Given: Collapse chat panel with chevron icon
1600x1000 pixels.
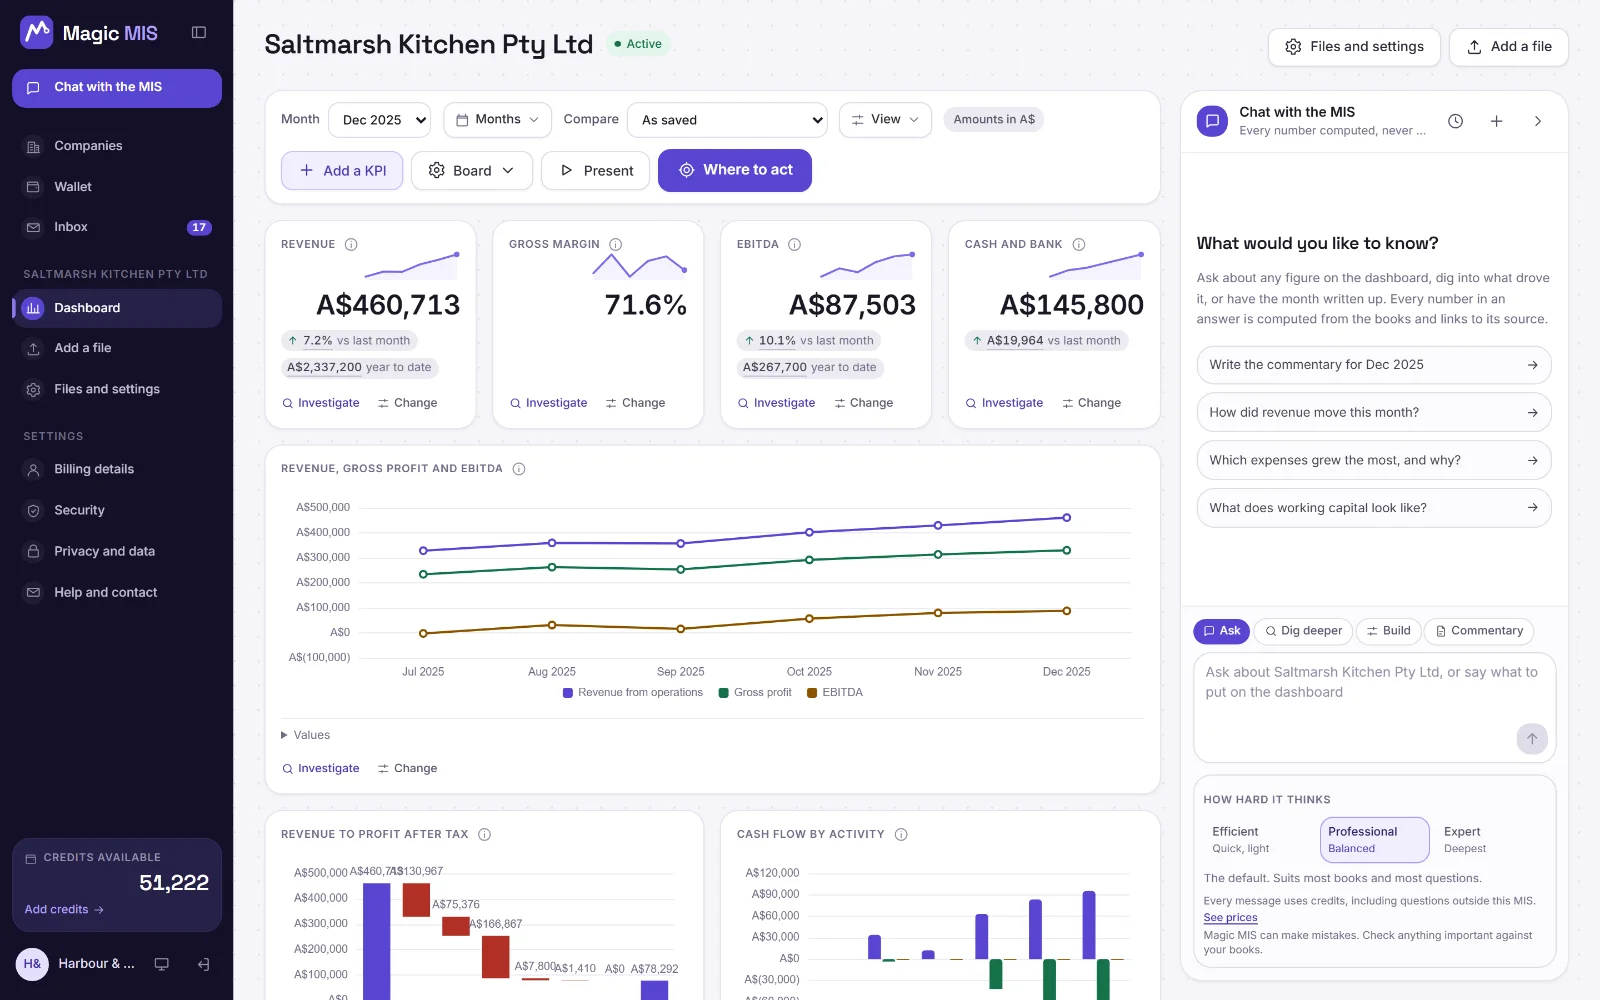Looking at the screenshot, I should click(x=1538, y=121).
